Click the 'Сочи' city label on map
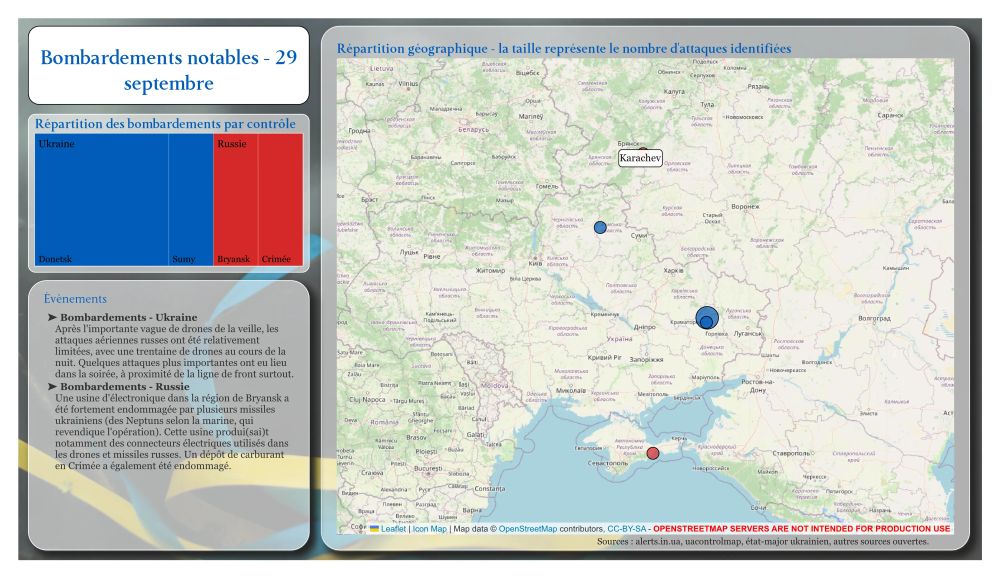 [x=758, y=508]
